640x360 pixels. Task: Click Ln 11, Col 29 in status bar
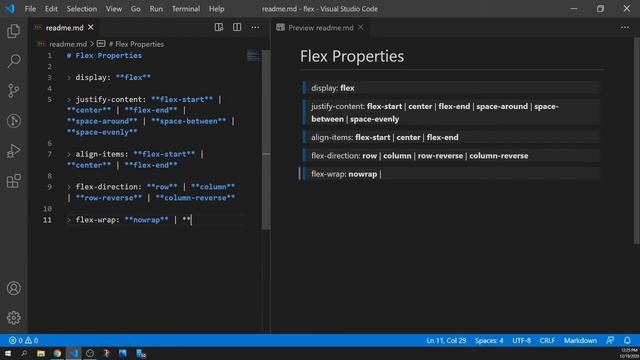[x=446, y=340]
